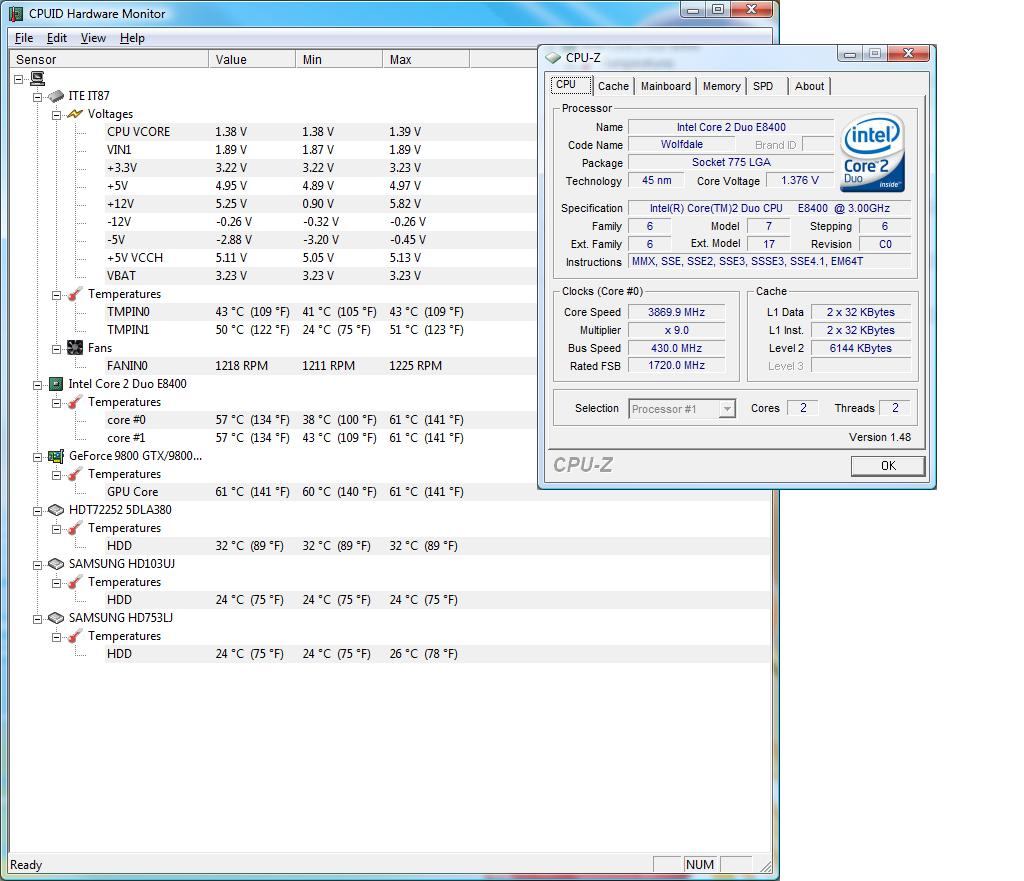Viewport: 1024px width, 881px height.
Task: Click the Level 2 cache 6144 KBytes field
Action: [x=860, y=348]
